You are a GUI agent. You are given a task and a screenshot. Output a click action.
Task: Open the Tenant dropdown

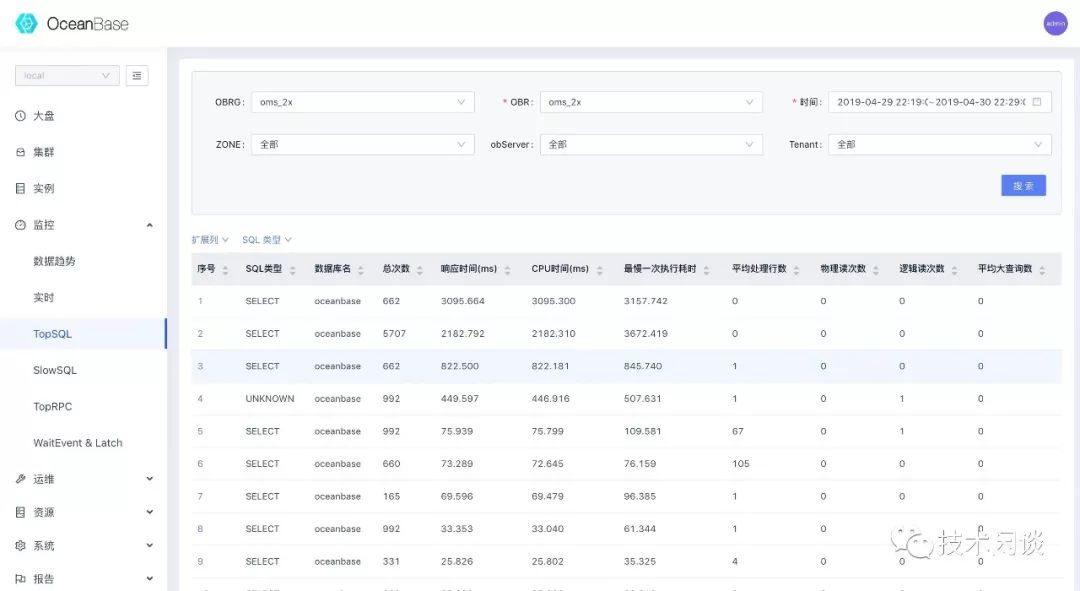pos(939,145)
